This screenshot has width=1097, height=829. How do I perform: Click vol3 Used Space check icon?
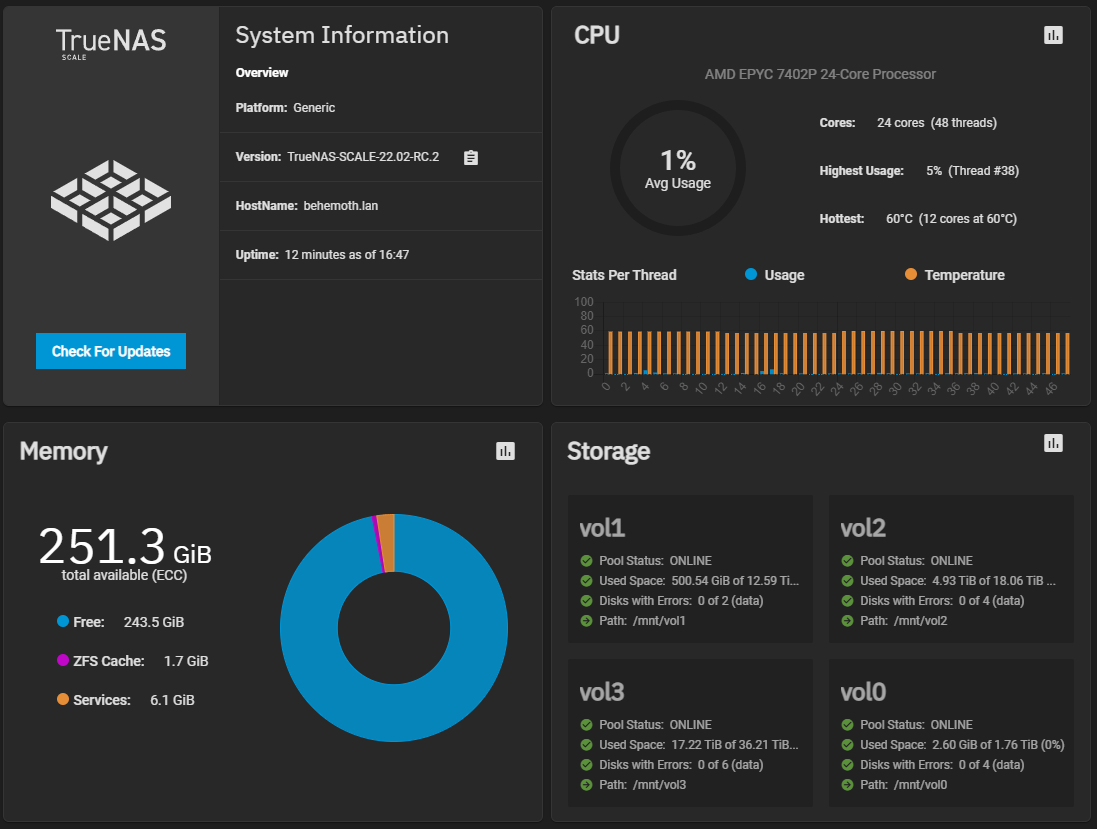586,744
